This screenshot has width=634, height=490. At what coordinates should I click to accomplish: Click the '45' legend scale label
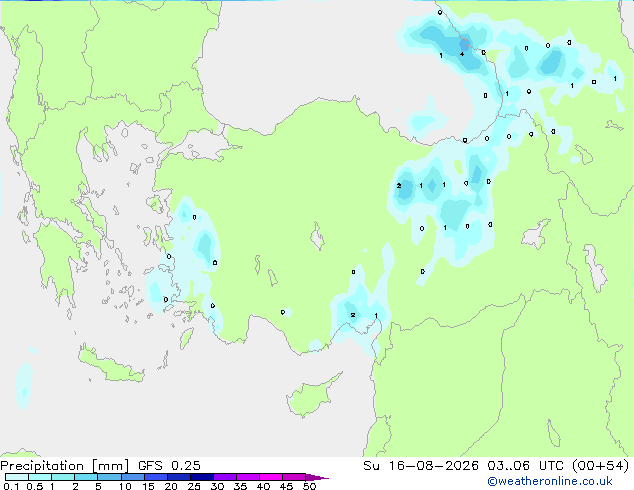[286, 486]
